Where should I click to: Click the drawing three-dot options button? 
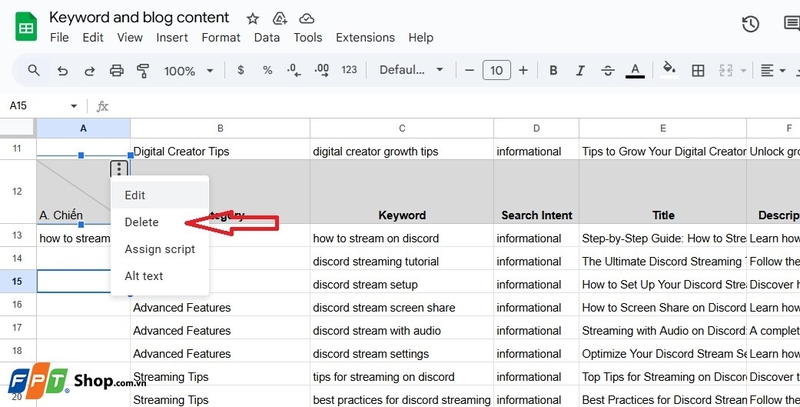(x=119, y=169)
